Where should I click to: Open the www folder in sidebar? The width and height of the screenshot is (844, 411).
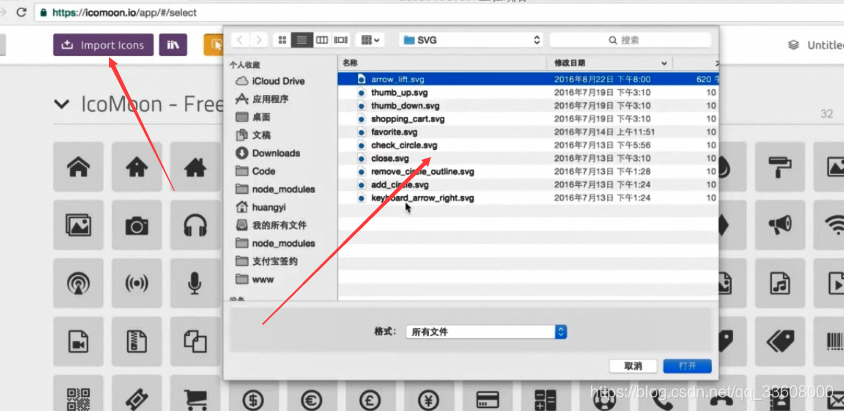[x=255, y=279]
